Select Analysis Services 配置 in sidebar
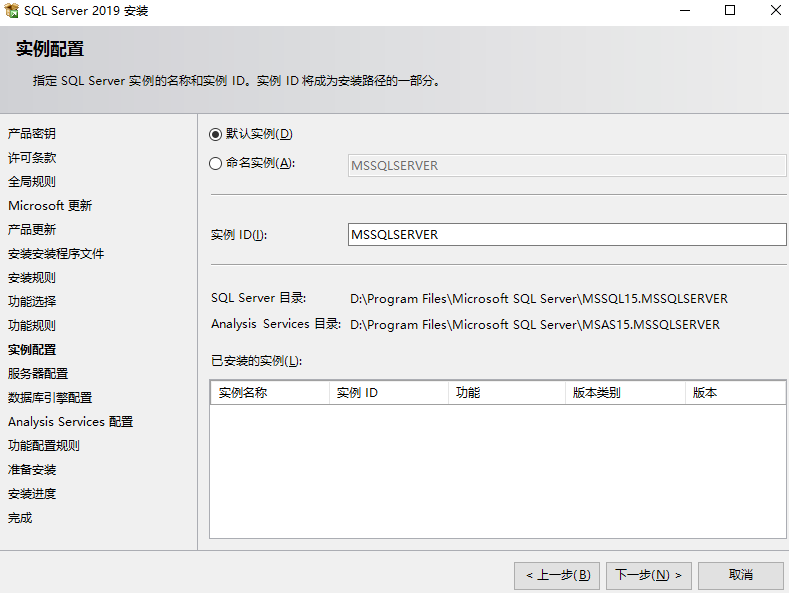Screen dimensions: 789x593 coord(70,422)
